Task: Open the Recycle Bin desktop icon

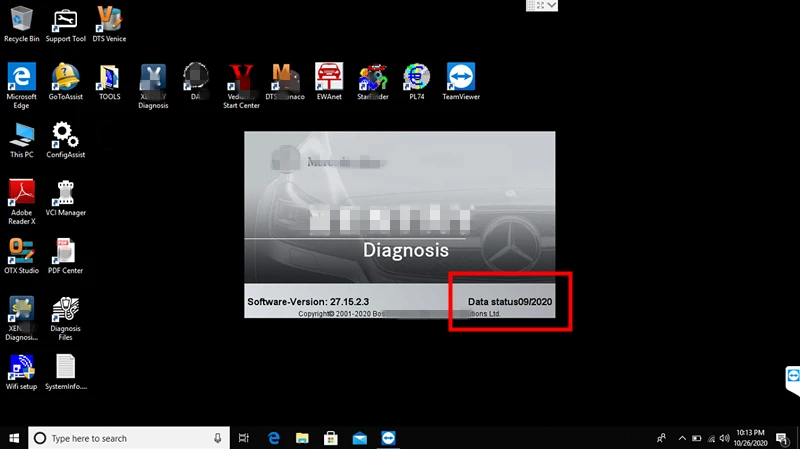Action: coord(21,23)
